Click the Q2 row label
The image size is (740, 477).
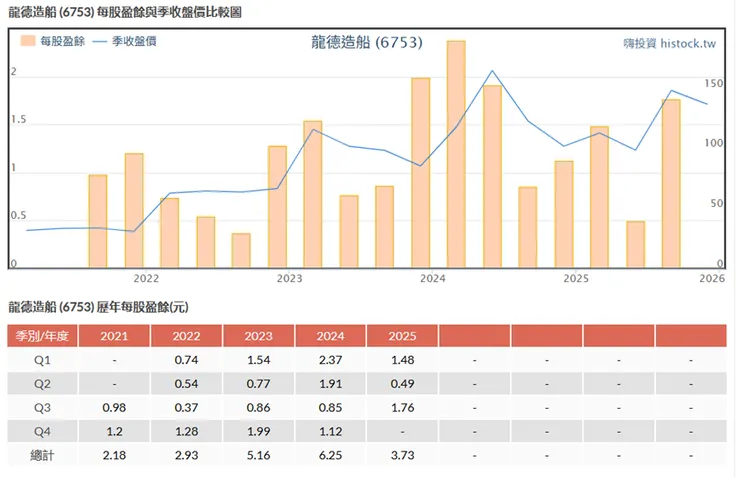(x=42, y=384)
